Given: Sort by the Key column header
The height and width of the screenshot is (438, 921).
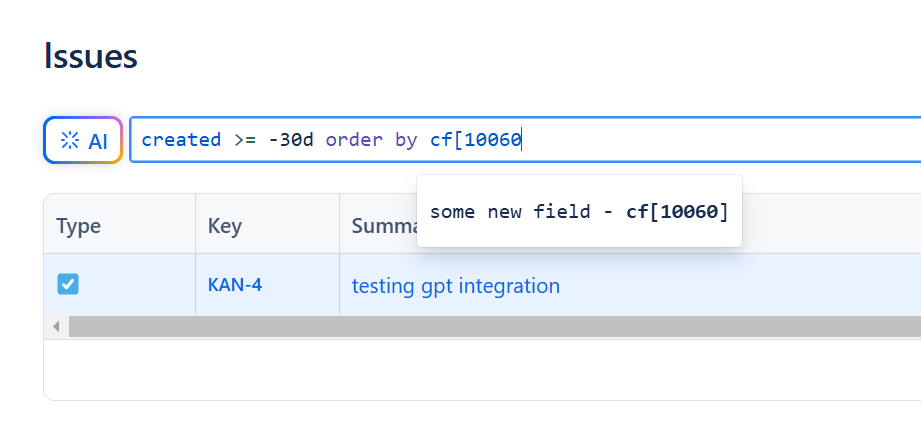Looking at the screenshot, I should point(225,226).
